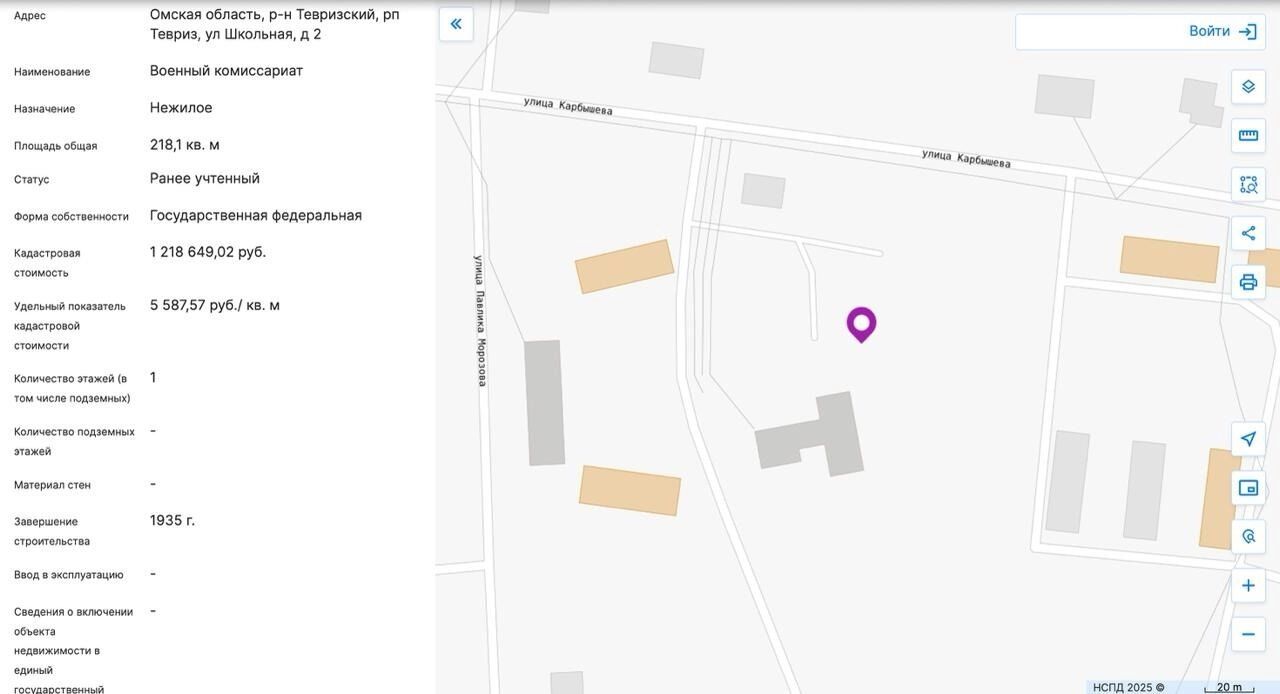Zoom in on the map
Image resolution: width=1280 pixels, height=694 pixels.
[x=1248, y=586]
